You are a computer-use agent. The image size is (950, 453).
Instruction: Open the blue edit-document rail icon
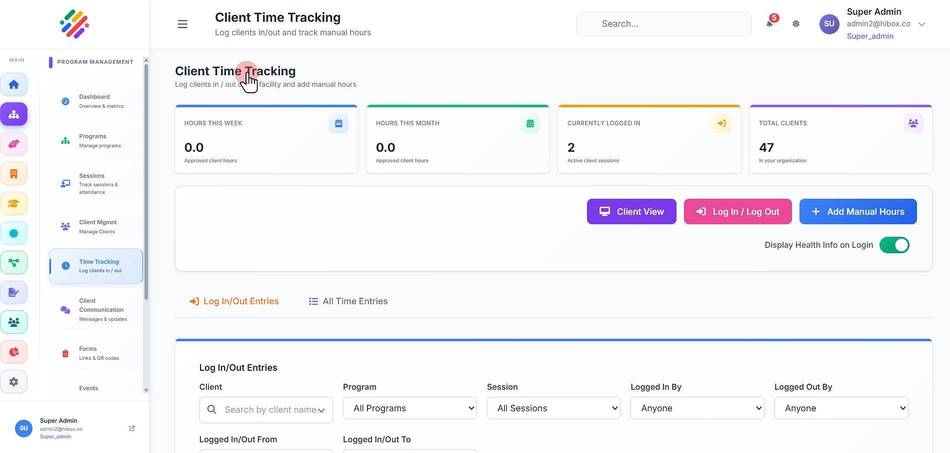click(x=13, y=293)
